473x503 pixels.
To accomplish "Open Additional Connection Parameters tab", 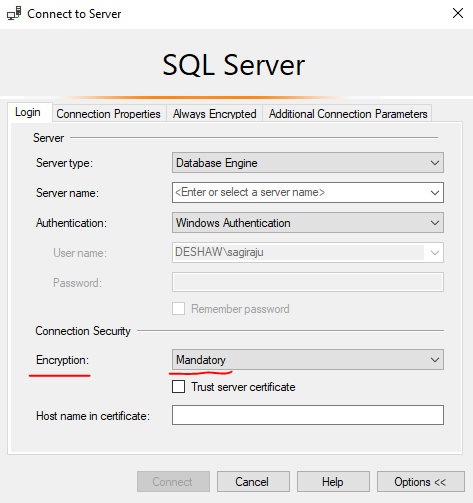I will (348, 114).
